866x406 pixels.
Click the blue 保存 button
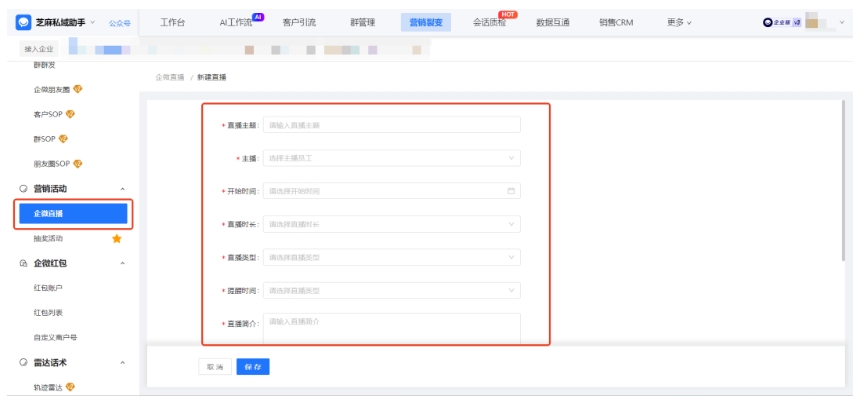pos(253,367)
